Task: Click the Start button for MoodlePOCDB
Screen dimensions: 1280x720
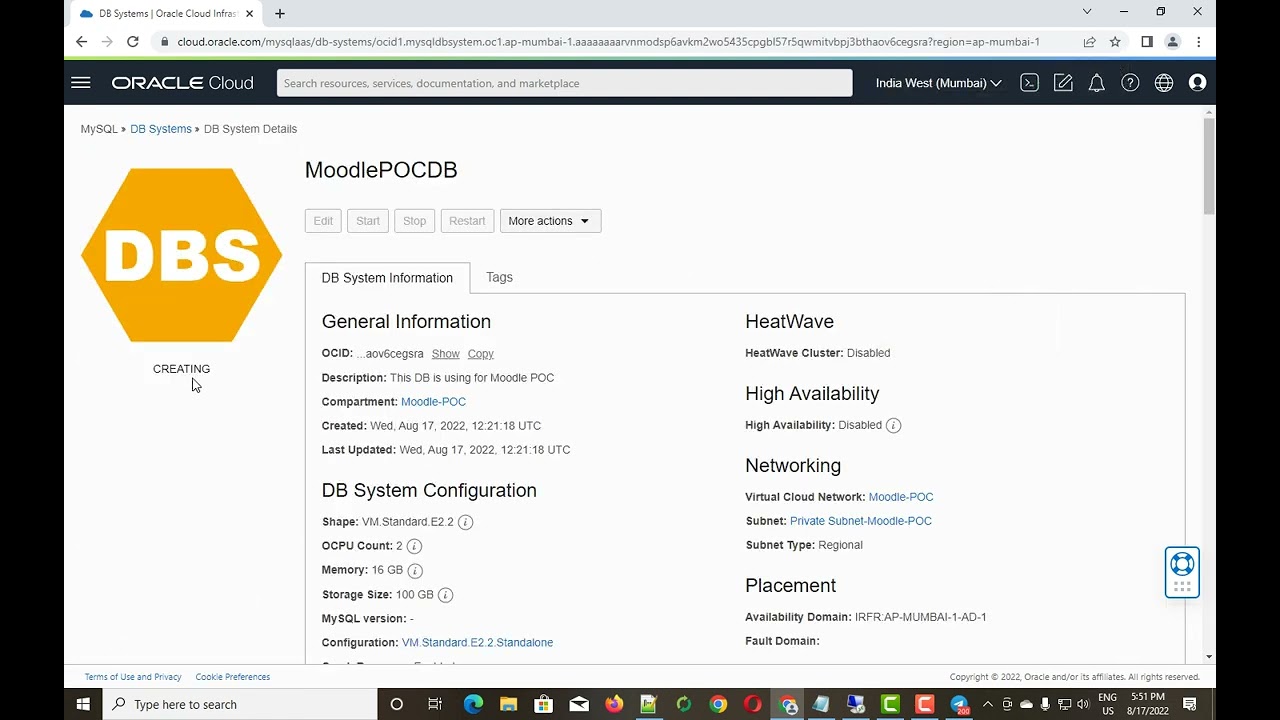Action: tap(368, 221)
